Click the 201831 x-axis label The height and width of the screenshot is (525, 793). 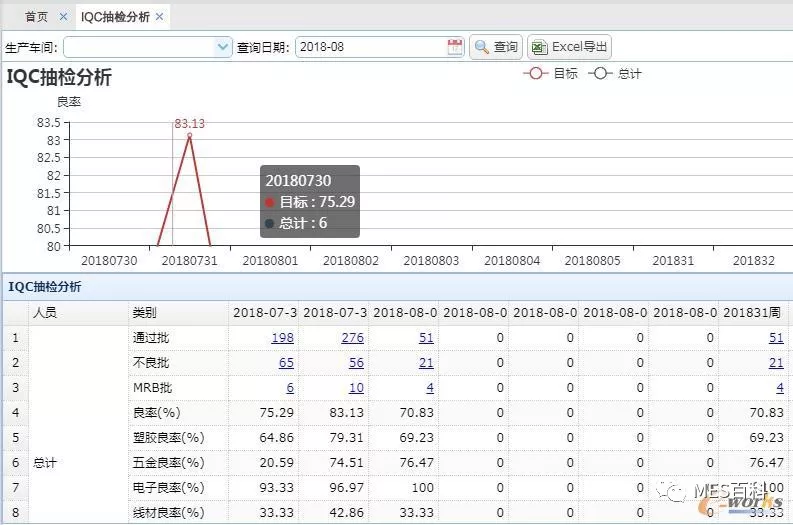tap(673, 260)
